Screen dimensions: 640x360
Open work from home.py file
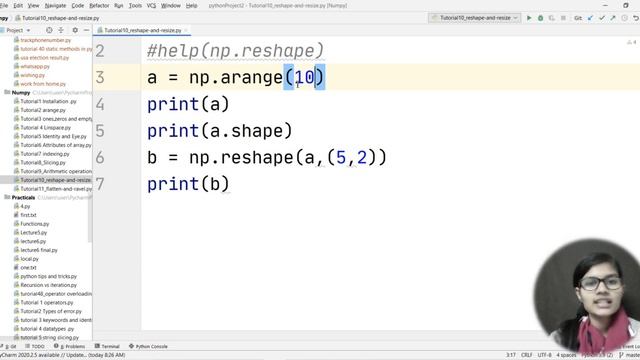pyautogui.click(x=43, y=84)
